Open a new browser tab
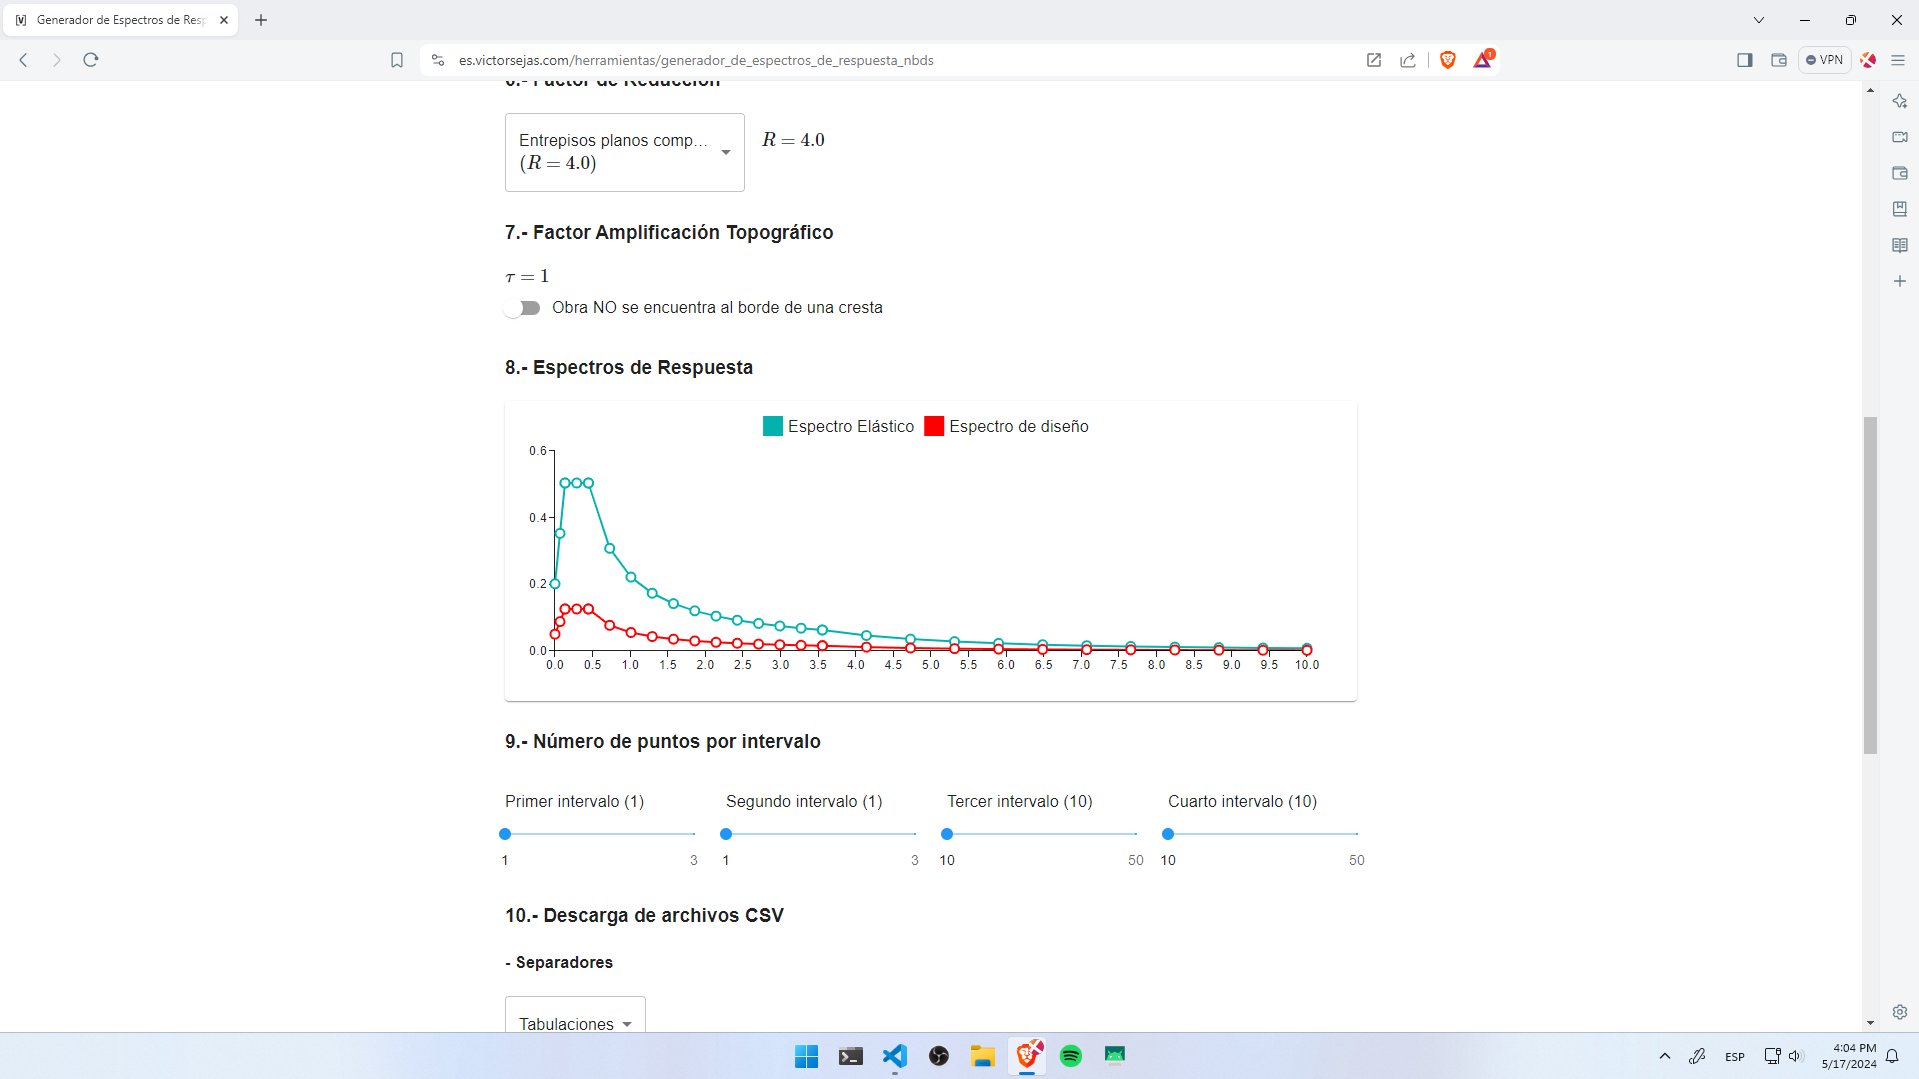 [261, 20]
